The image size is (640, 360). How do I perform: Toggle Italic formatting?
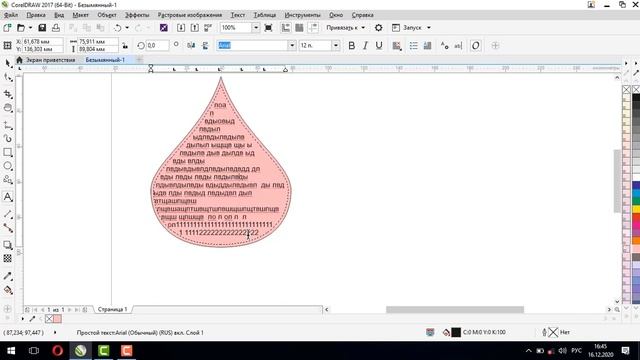coord(365,45)
